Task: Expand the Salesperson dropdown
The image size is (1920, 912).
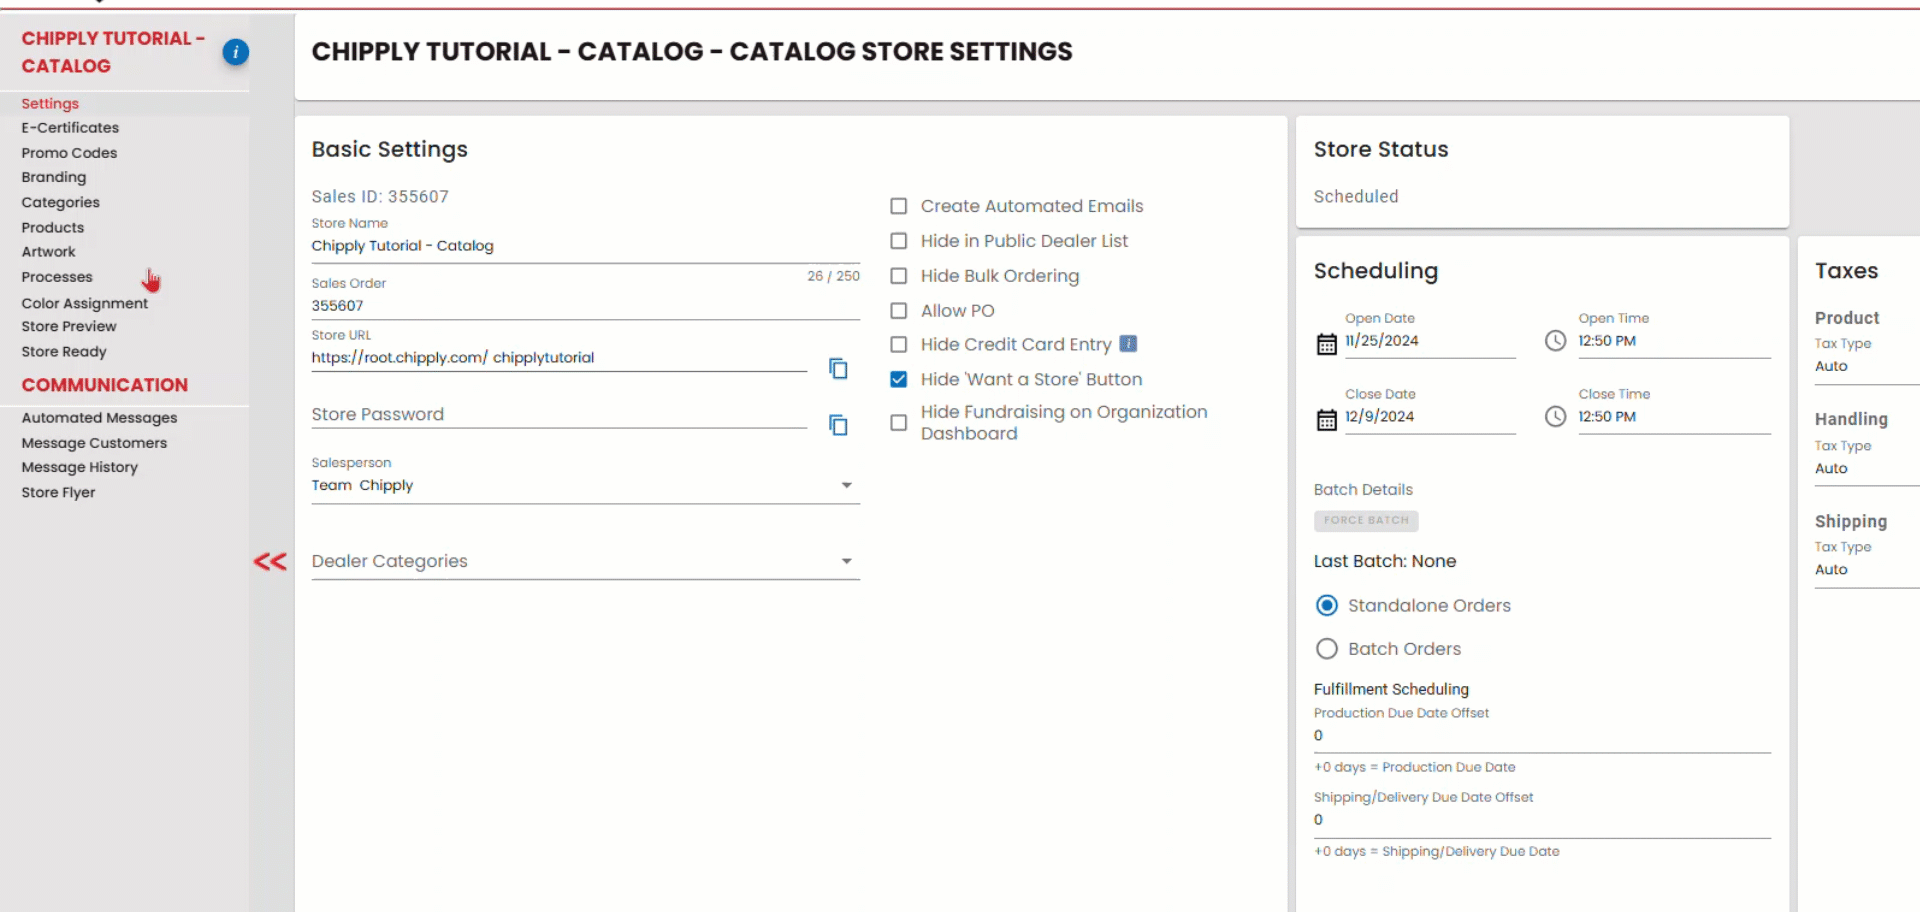Action: (x=846, y=485)
